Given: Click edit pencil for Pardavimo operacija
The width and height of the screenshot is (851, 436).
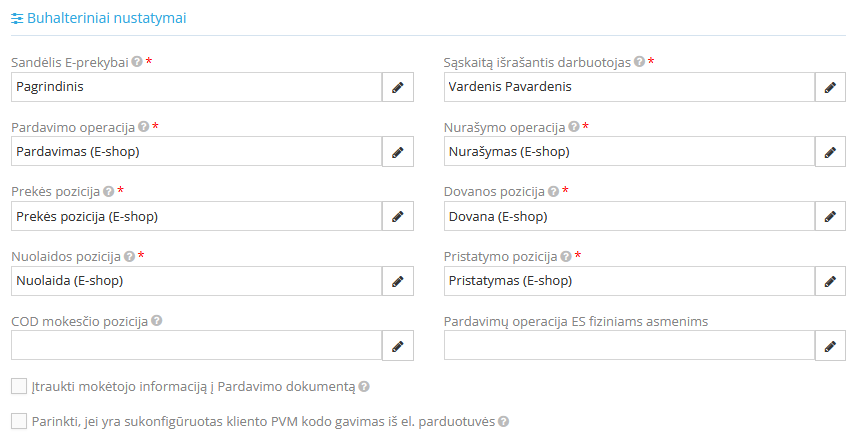Looking at the screenshot, I should [x=397, y=152].
